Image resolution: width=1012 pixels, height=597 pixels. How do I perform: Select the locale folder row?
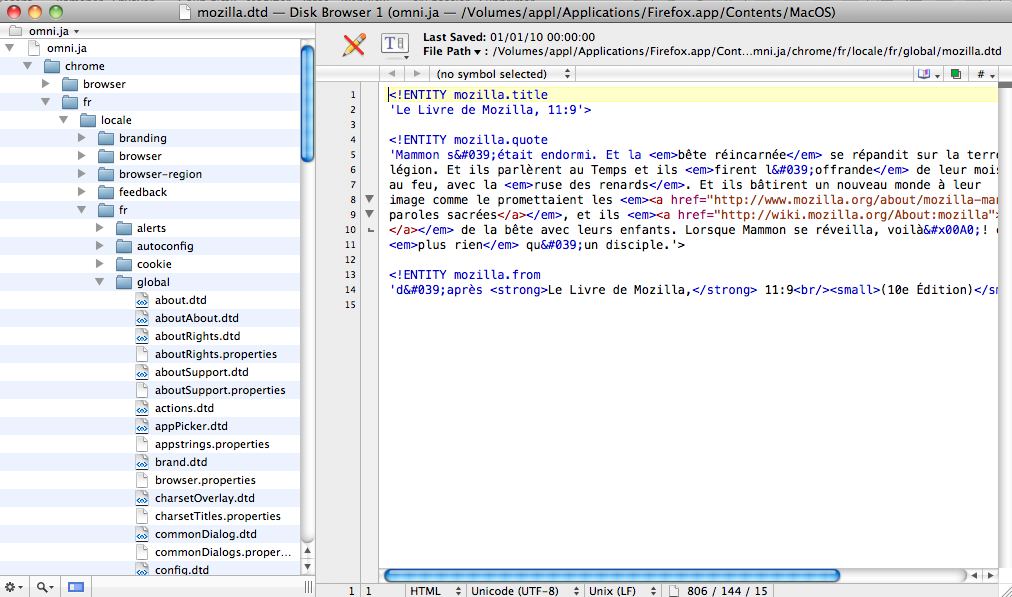pyautogui.click(x=150, y=120)
